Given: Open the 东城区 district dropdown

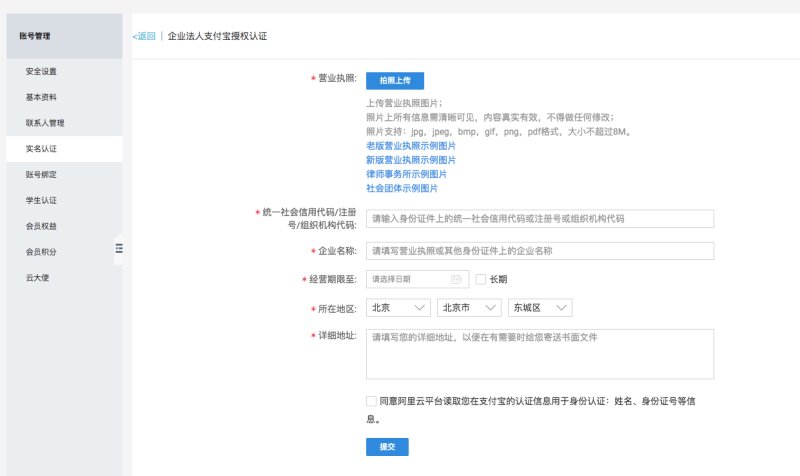Looking at the screenshot, I should pyautogui.click(x=540, y=308).
